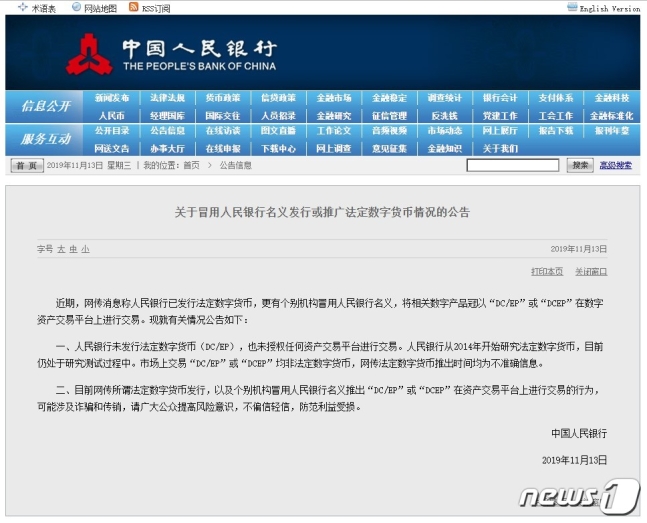
Task: Go to 经理国库 page
Action: pos(167,116)
